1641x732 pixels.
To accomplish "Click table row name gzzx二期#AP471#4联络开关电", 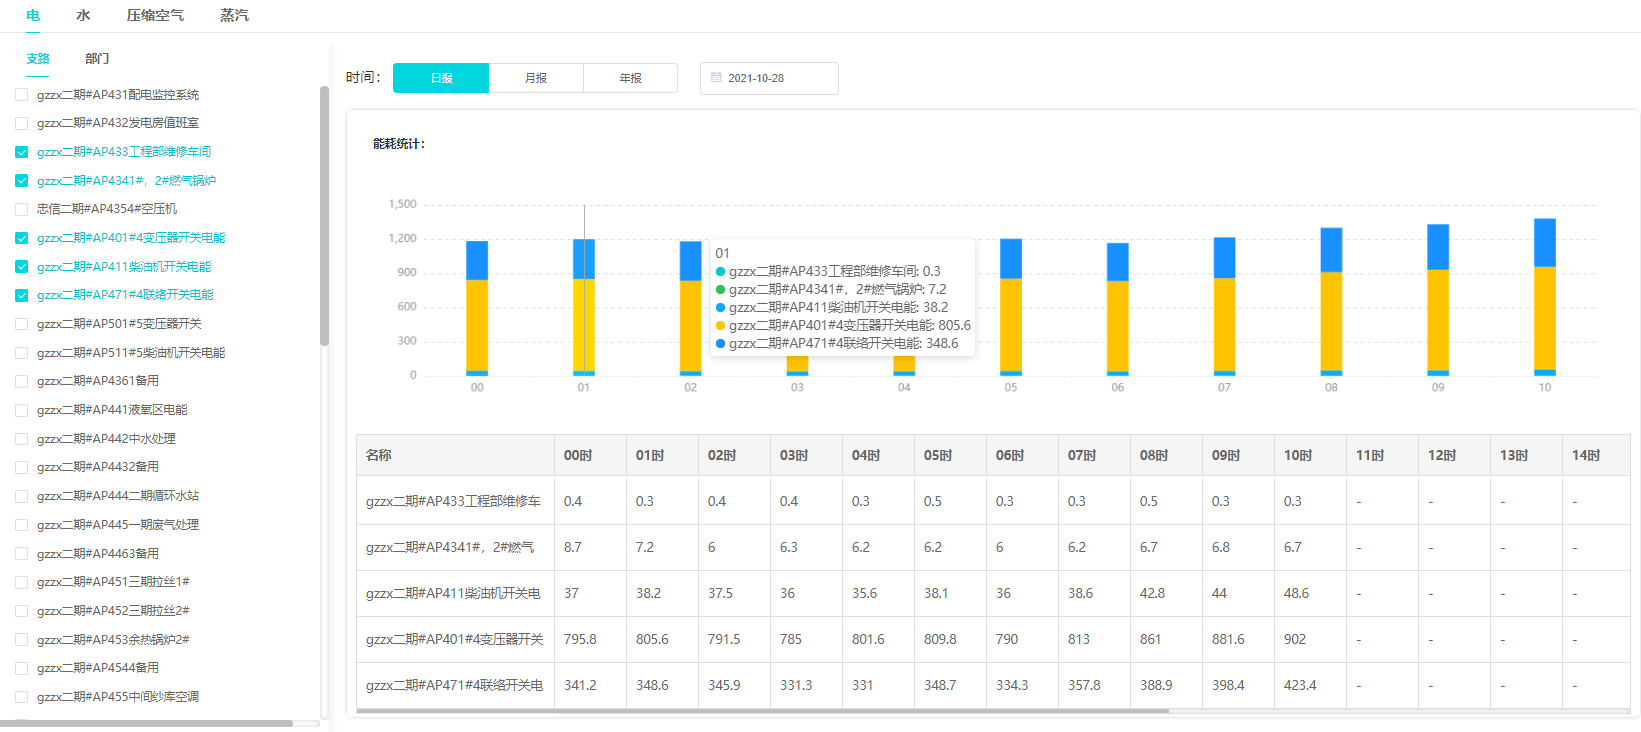I will coord(455,685).
